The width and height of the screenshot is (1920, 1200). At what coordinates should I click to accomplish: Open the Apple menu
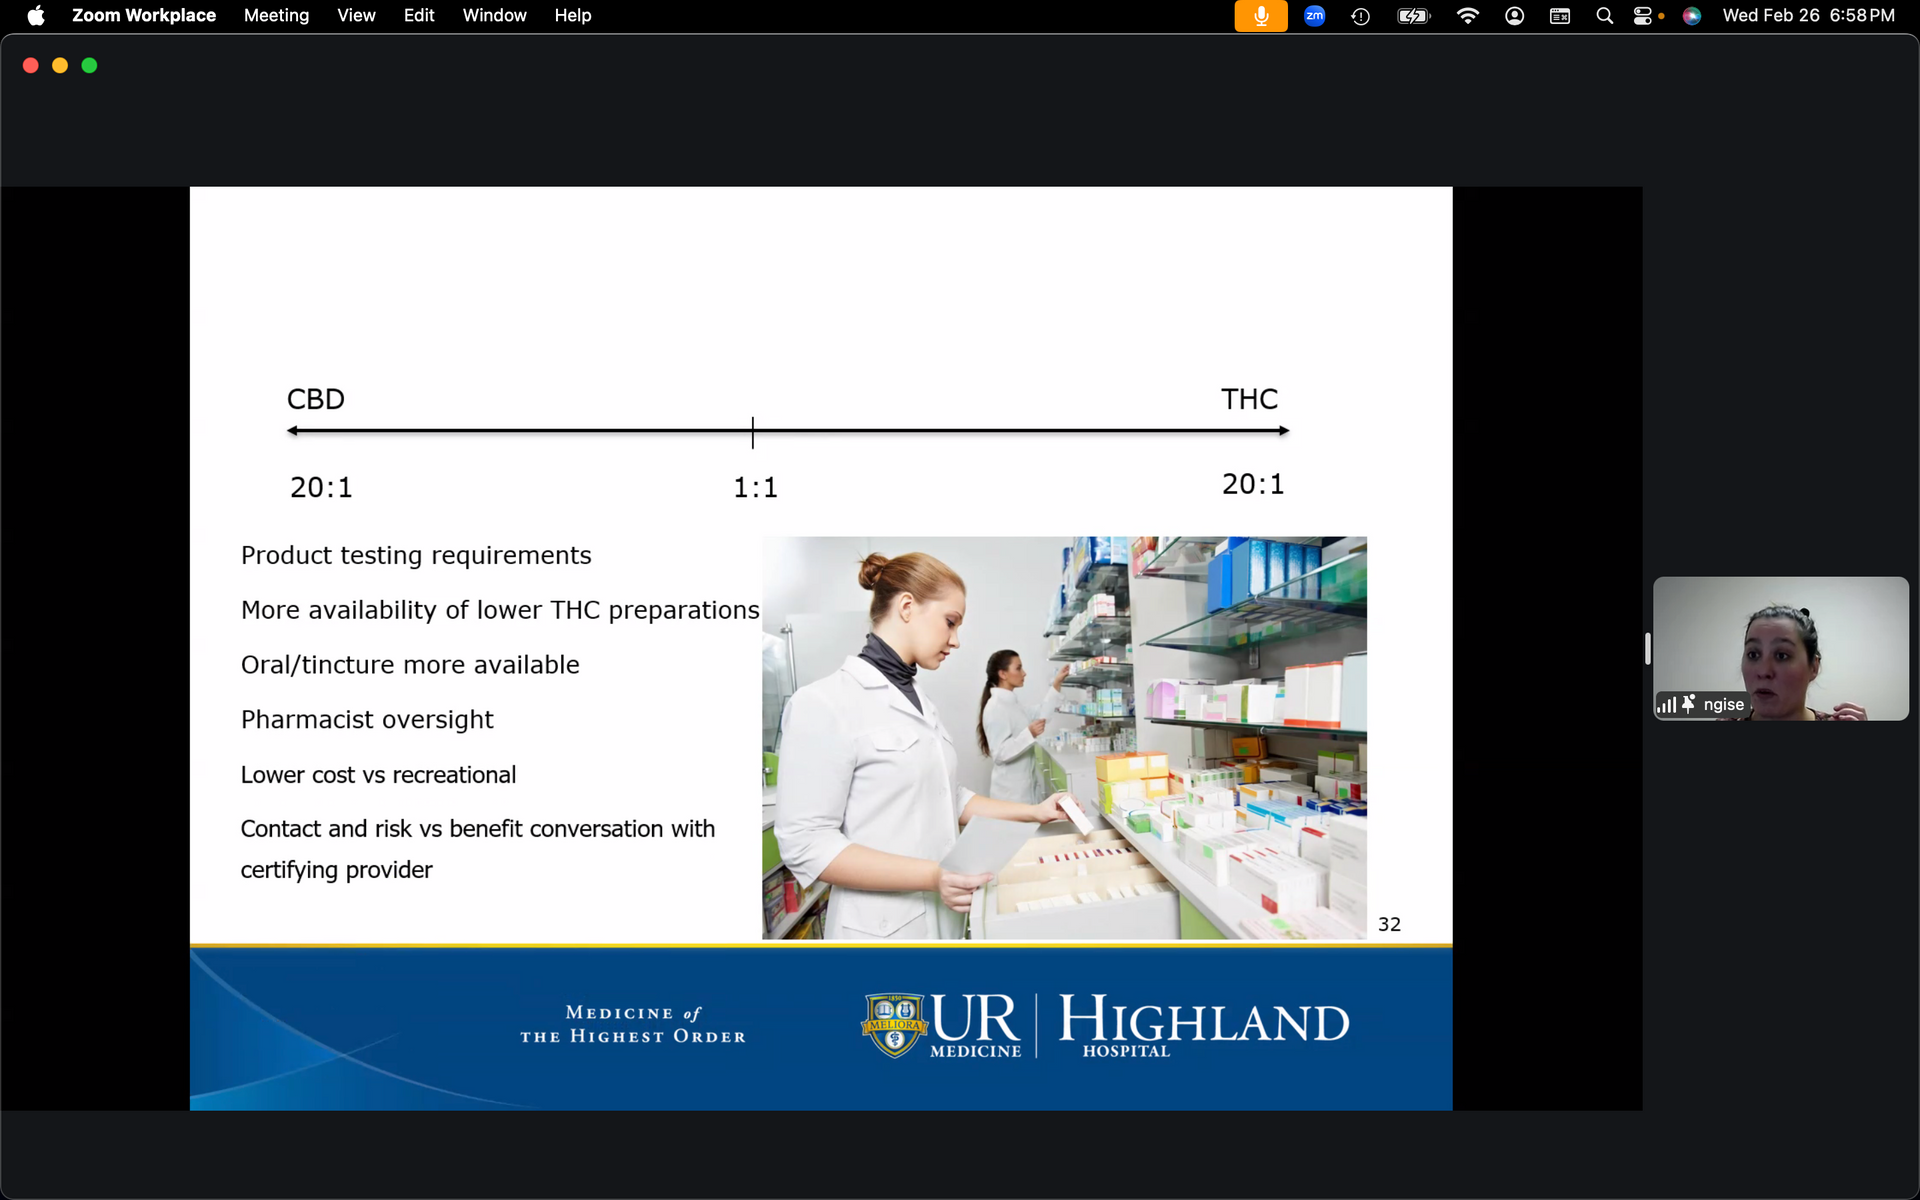pos(36,16)
